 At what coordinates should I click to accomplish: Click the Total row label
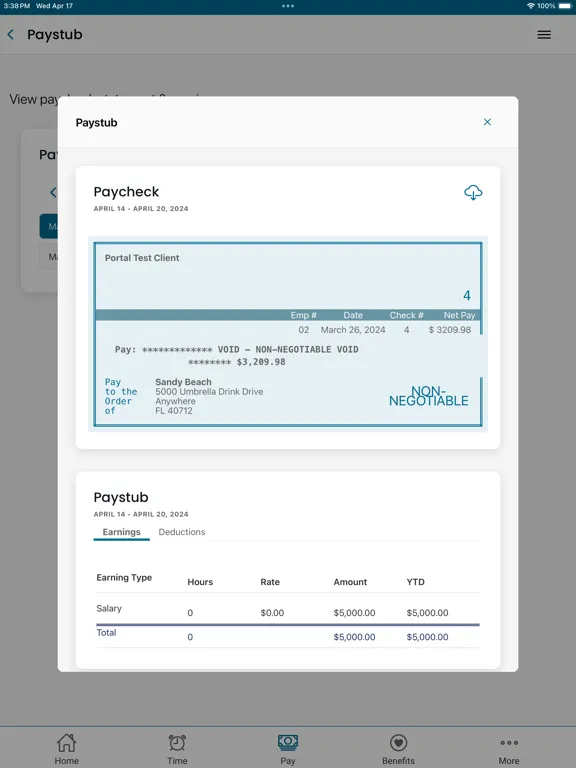106,633
